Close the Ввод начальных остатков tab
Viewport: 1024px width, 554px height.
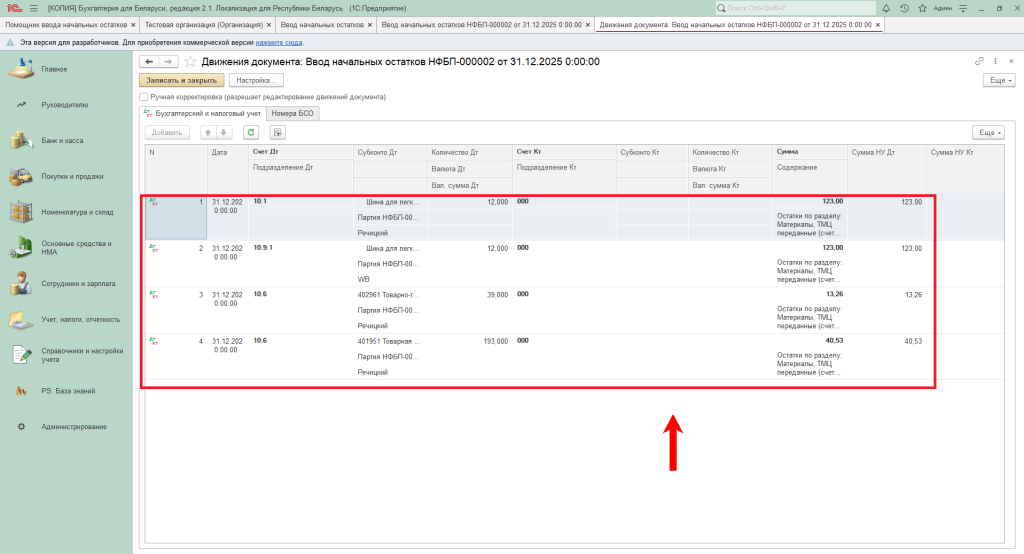[370, 24]
